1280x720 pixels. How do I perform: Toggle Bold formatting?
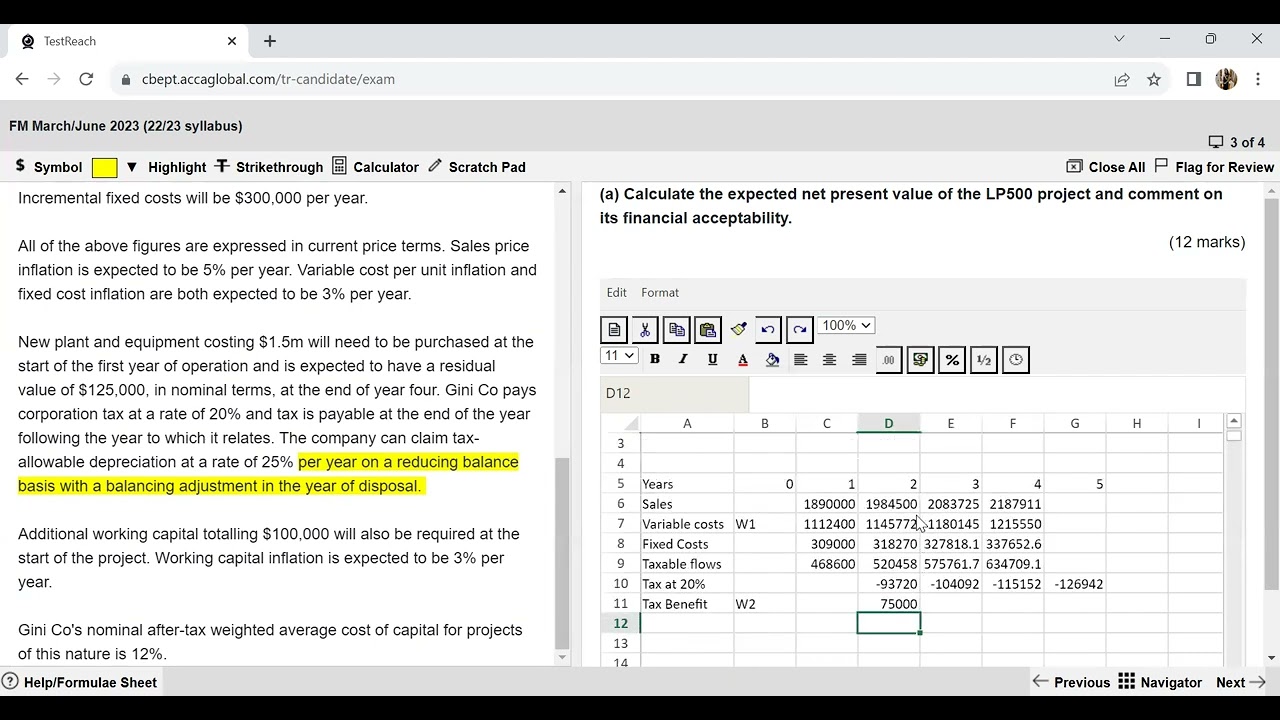point(655,359)
